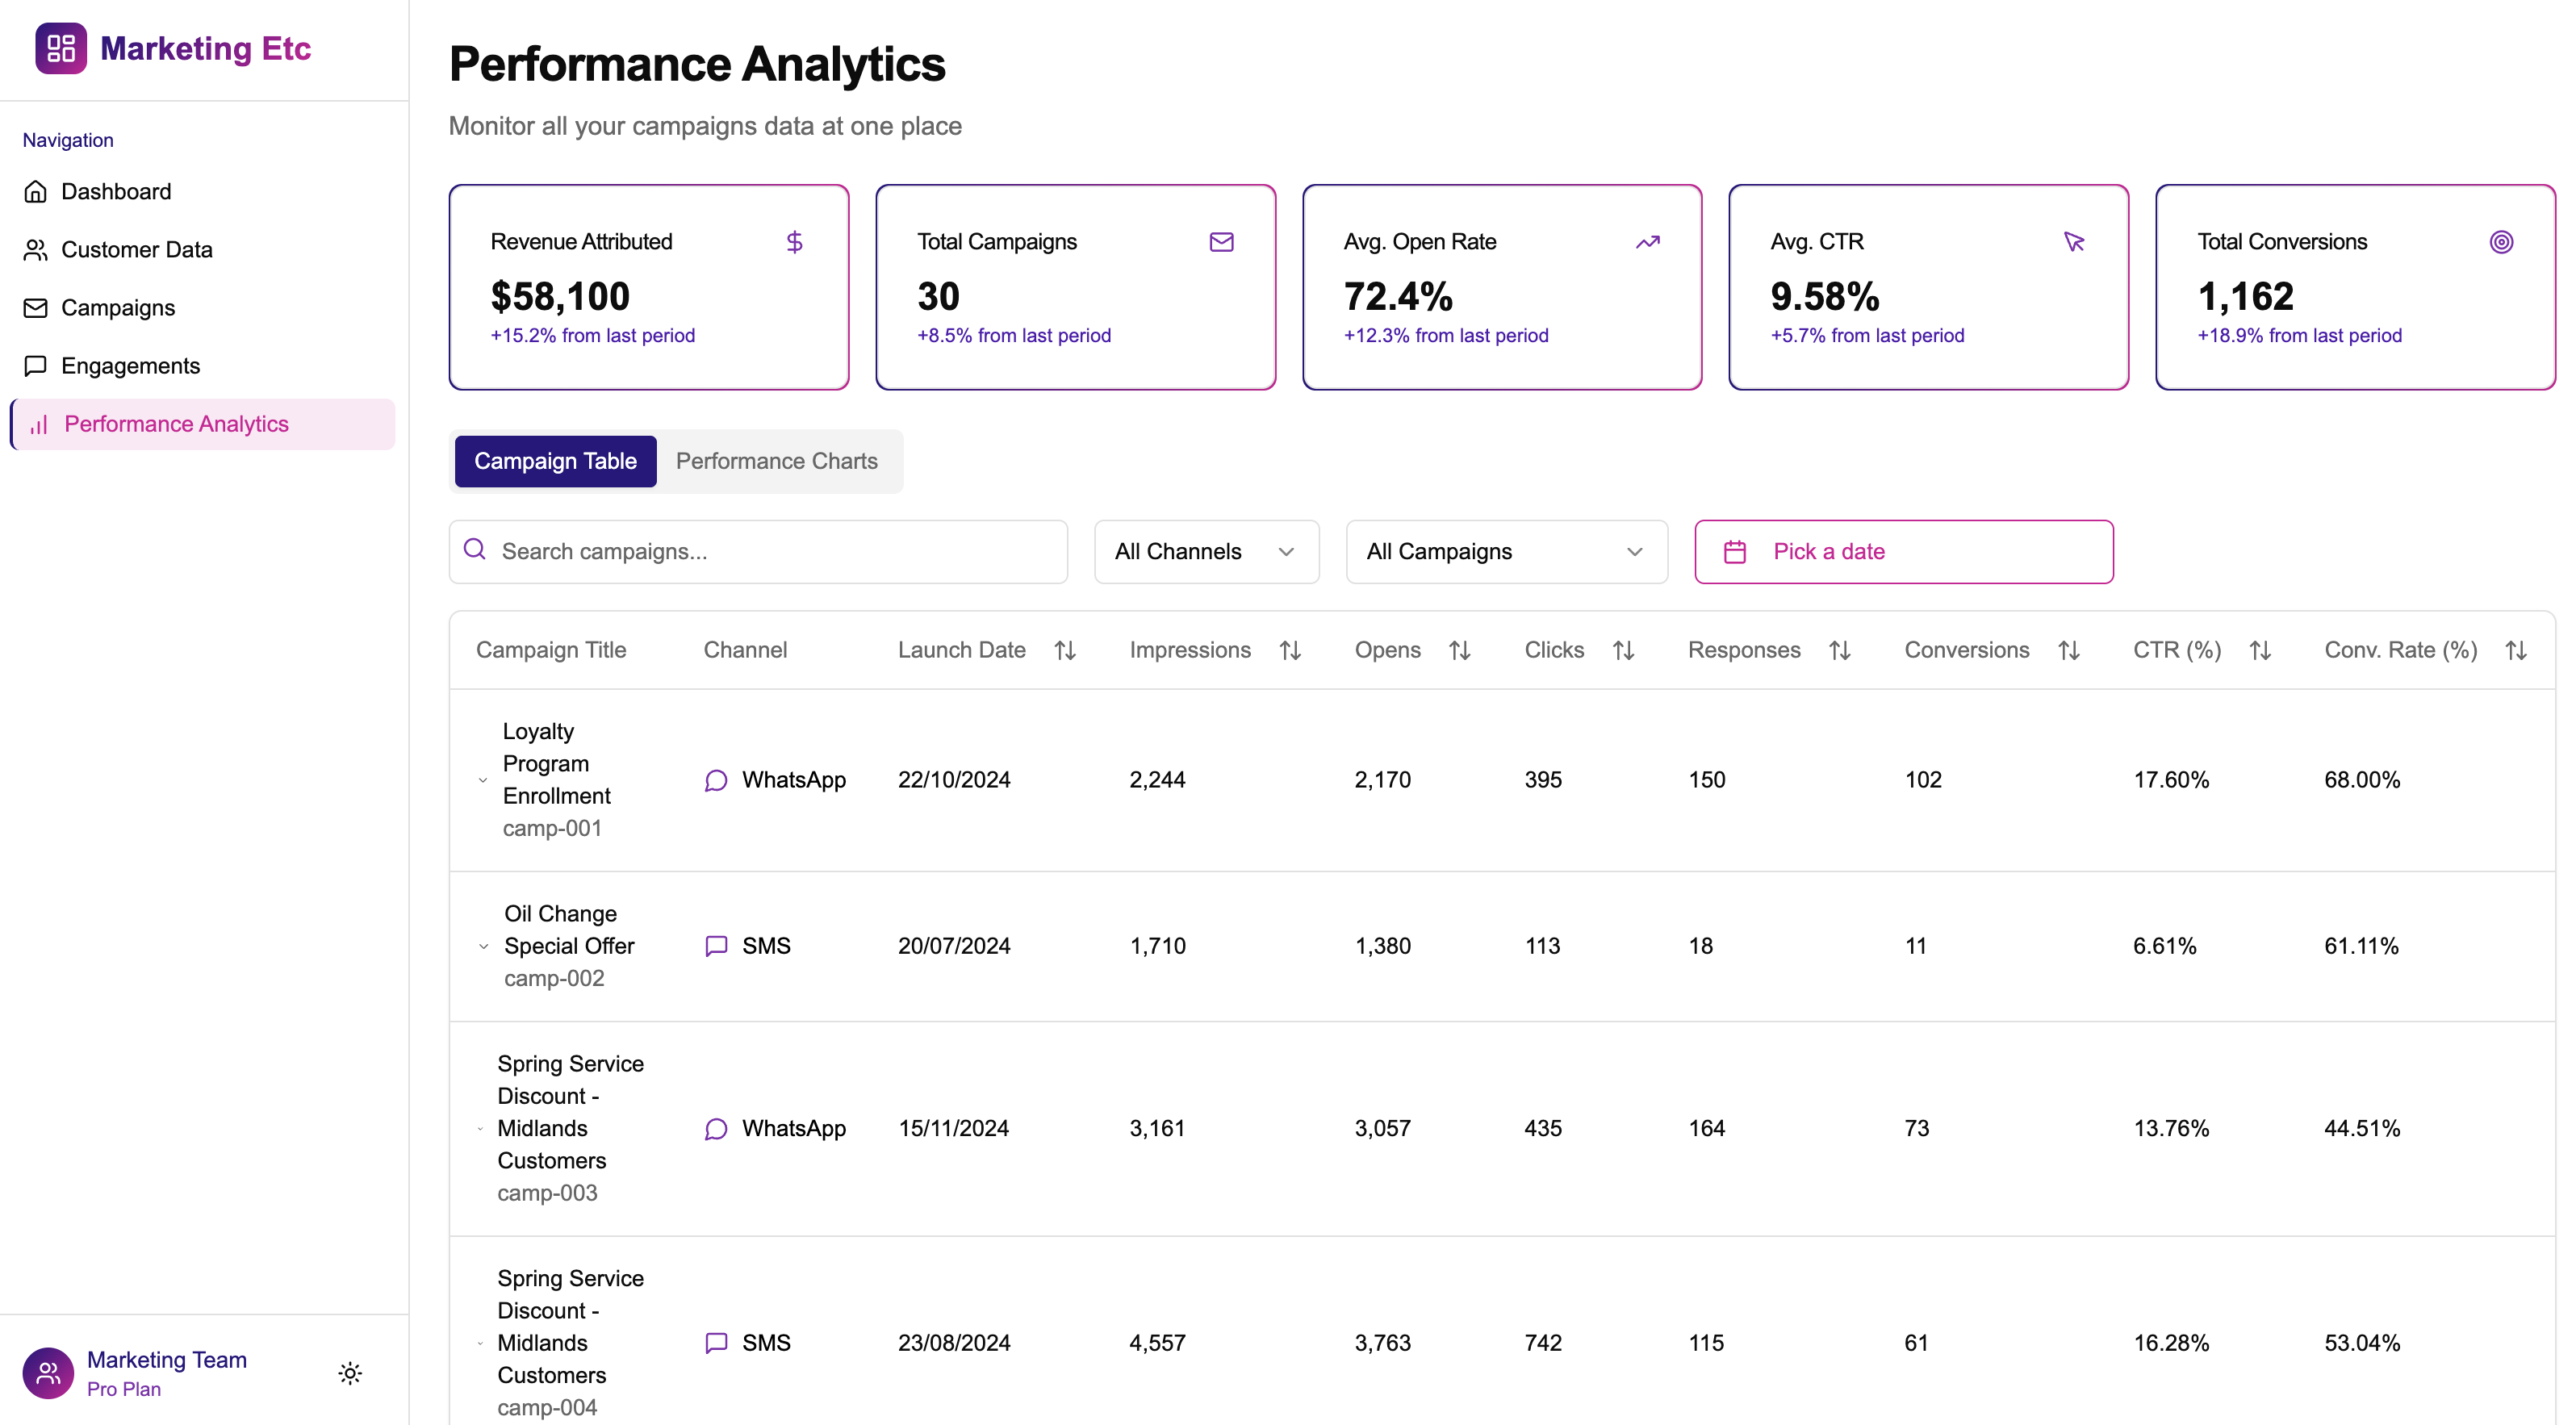Switch to the Performance Charts tab

[x=777, y=461]
